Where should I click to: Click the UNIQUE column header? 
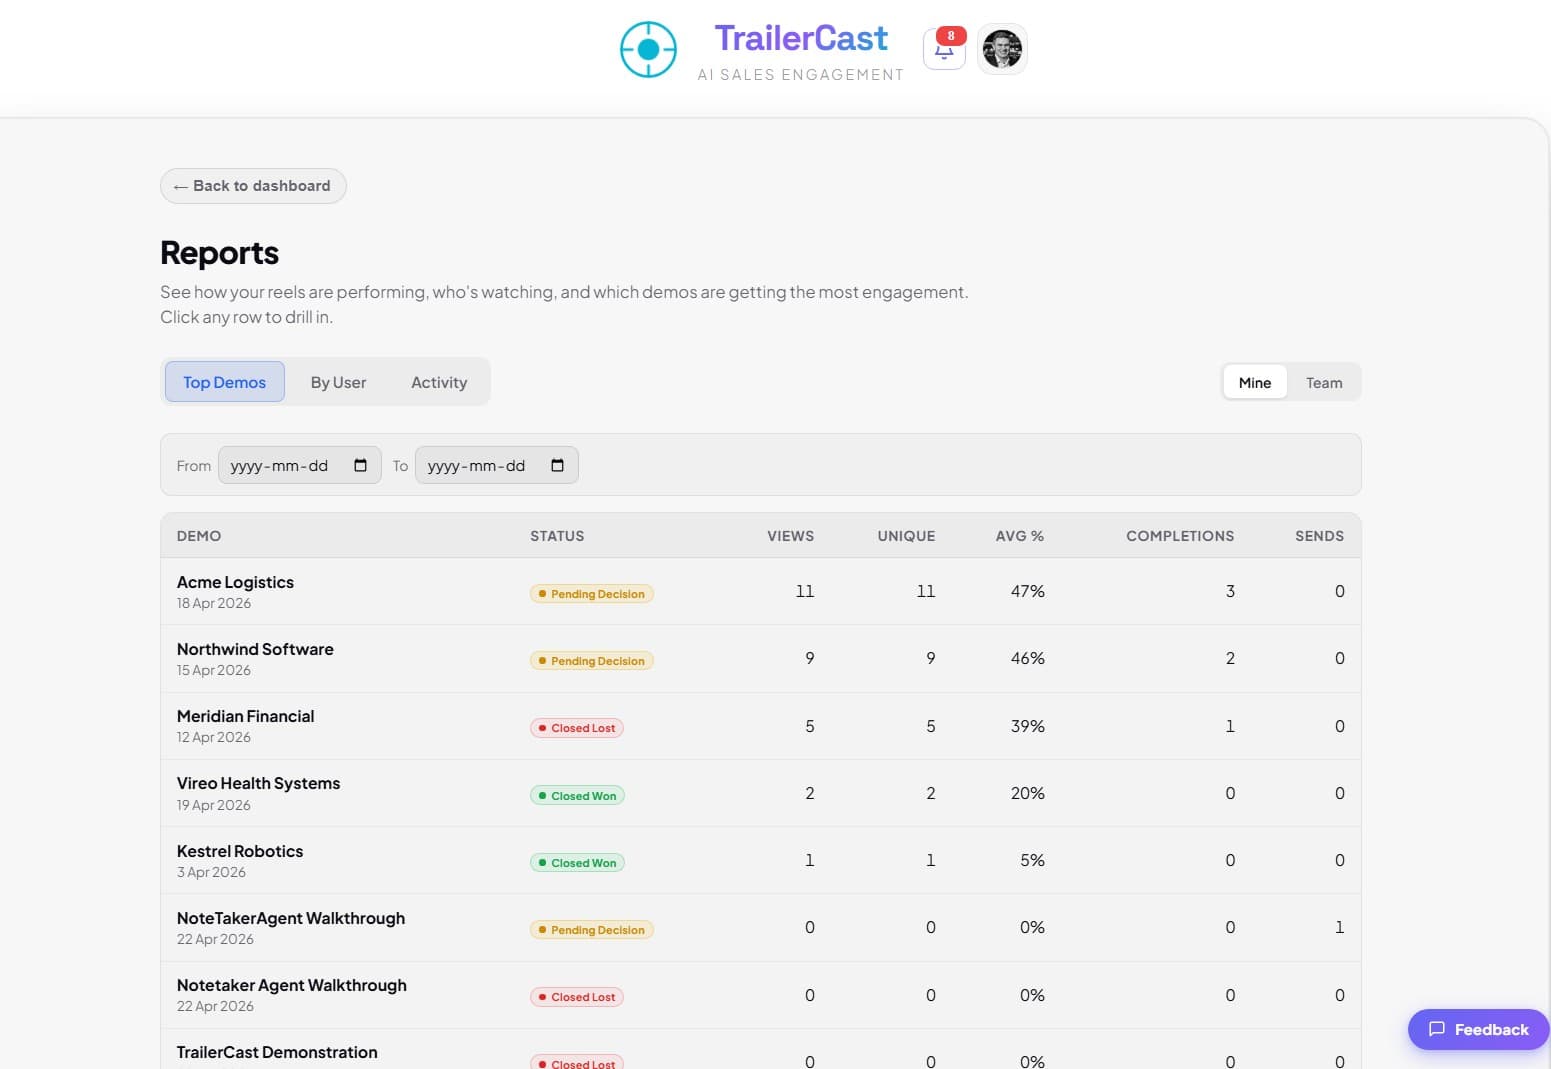907,536
